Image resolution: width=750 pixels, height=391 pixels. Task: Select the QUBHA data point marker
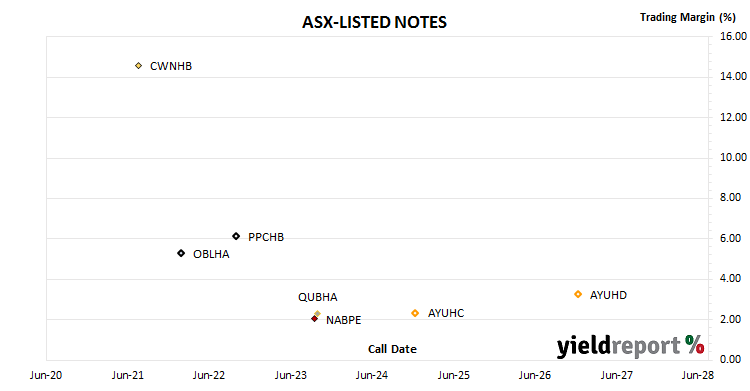(318, 314)
